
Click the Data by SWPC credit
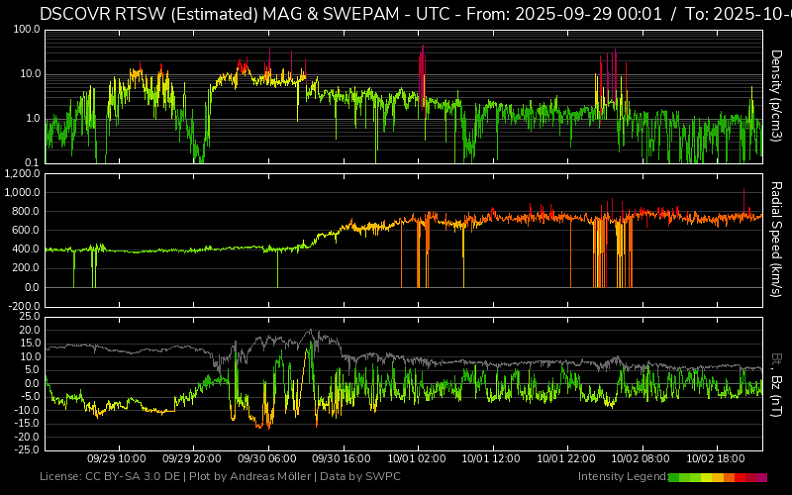[x=358, y=477]
